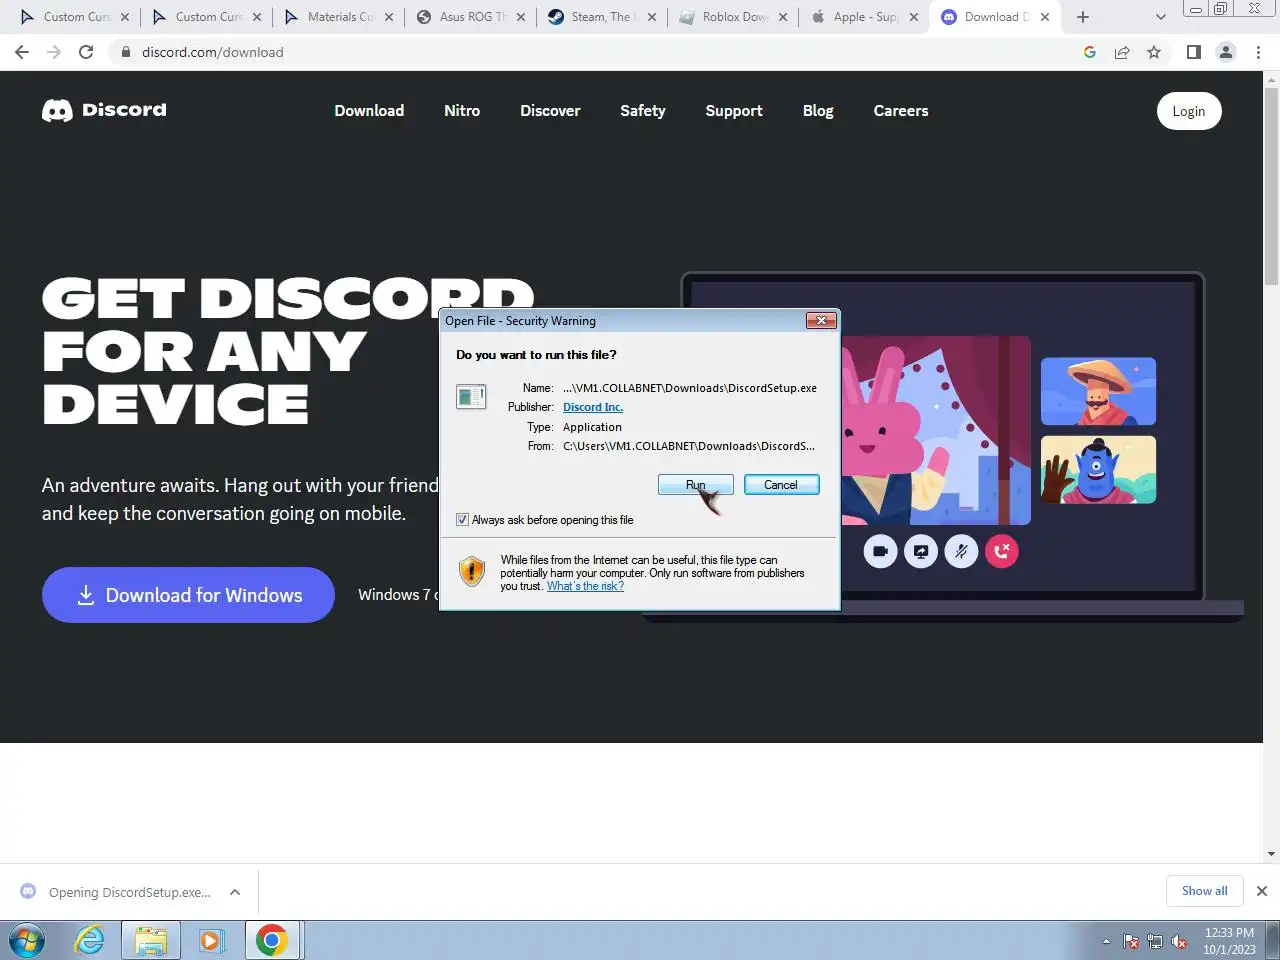Click Show all downloads button

click(1205, 891)
